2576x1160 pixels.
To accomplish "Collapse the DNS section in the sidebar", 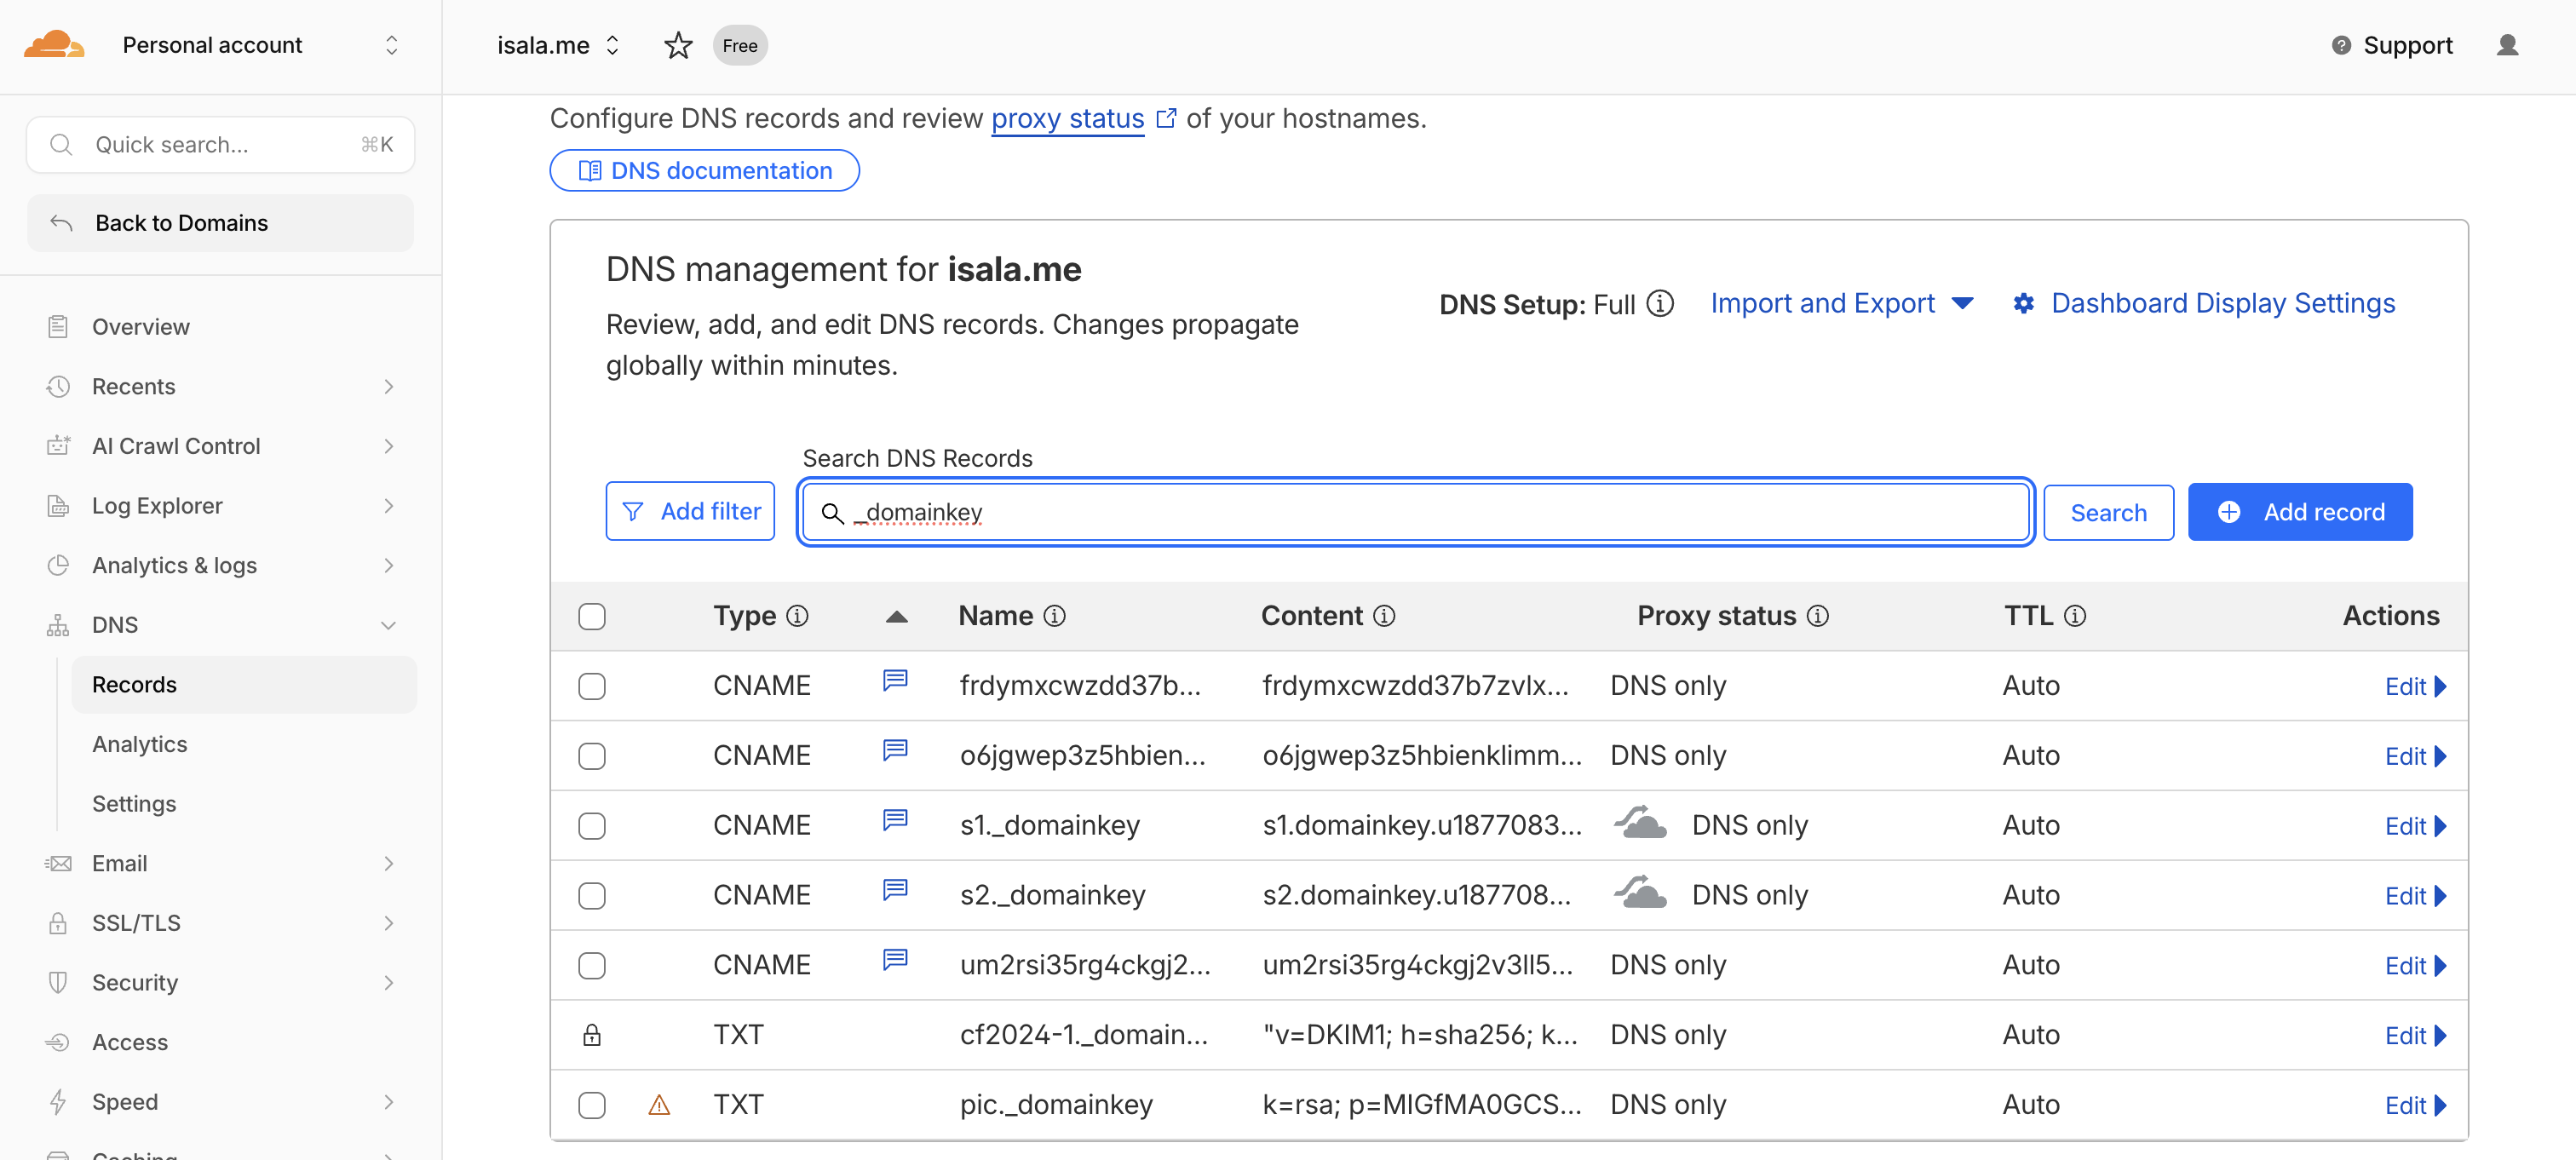I will [388, 624].
